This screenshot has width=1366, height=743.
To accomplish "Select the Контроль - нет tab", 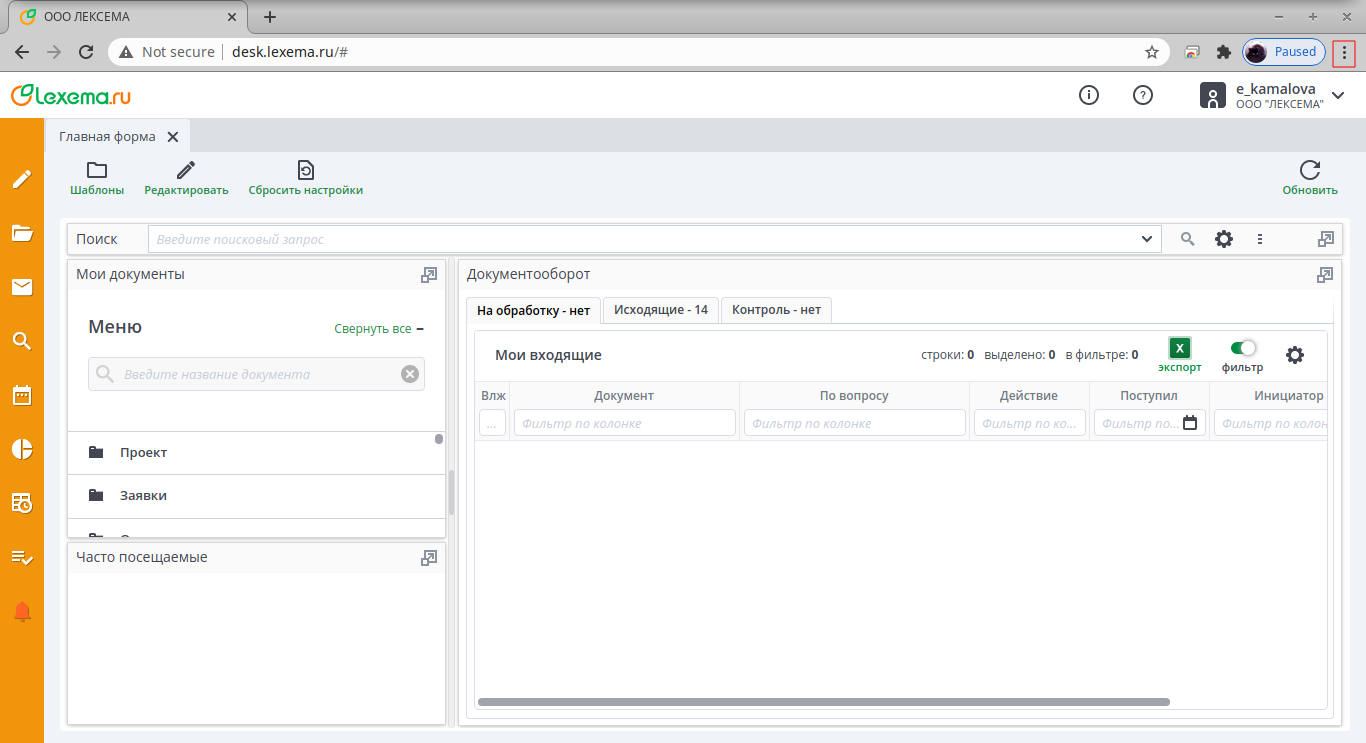I will tap(776, 310).
